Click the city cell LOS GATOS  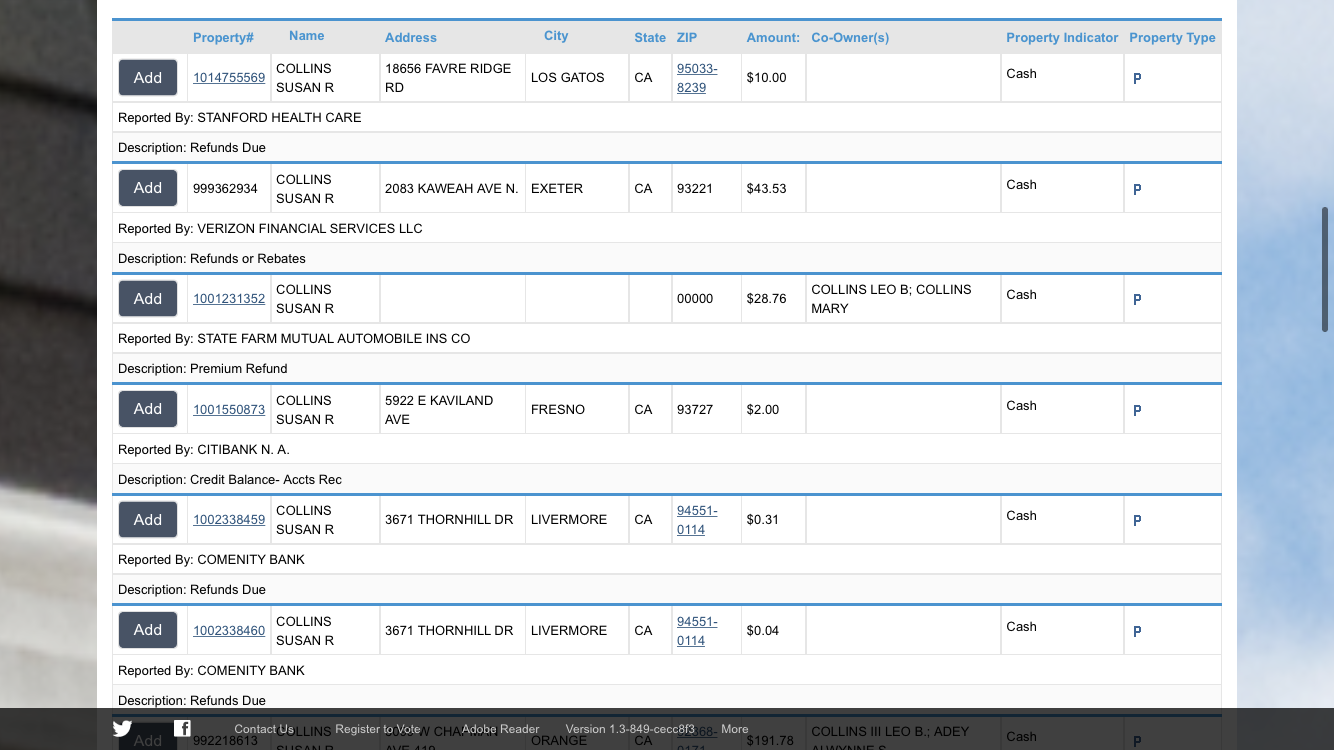tap(568, 78)
